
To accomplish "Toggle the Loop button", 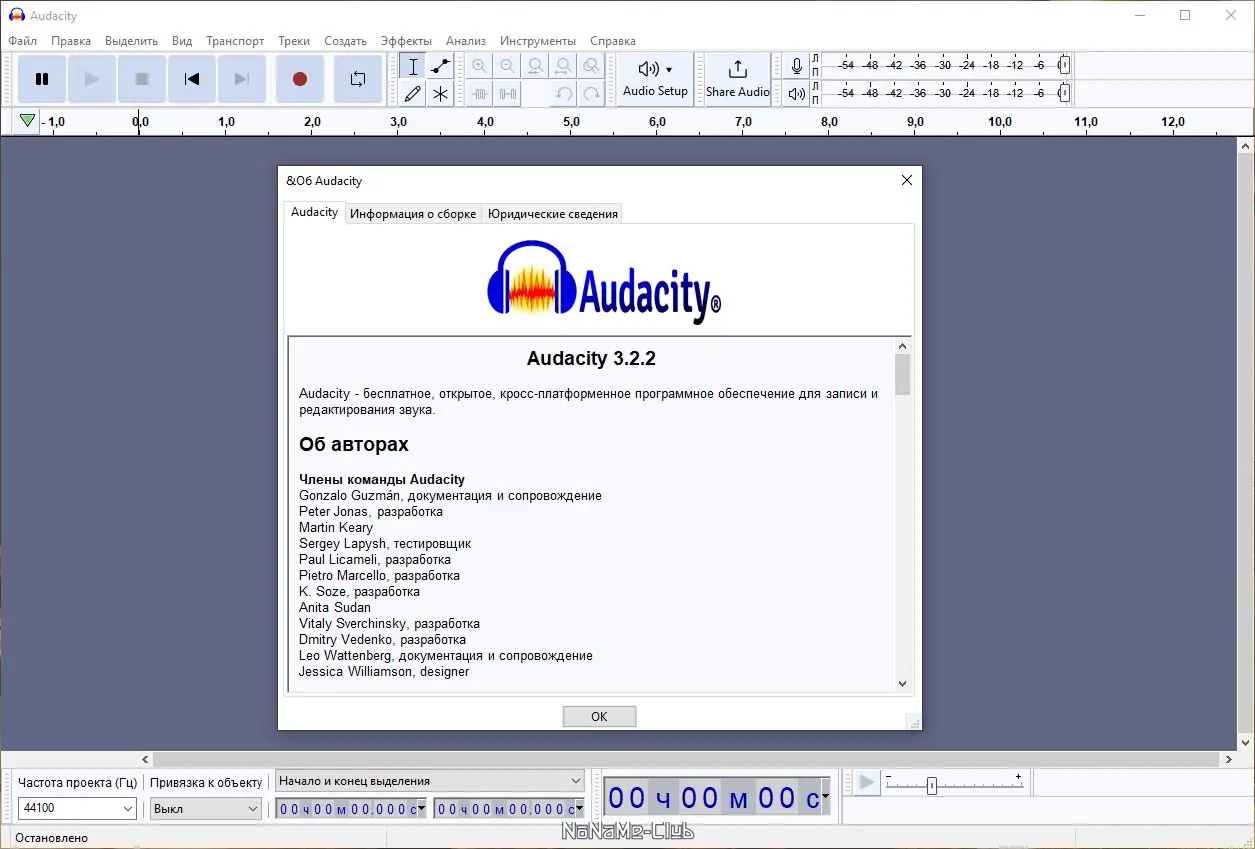I will point(358,79).
